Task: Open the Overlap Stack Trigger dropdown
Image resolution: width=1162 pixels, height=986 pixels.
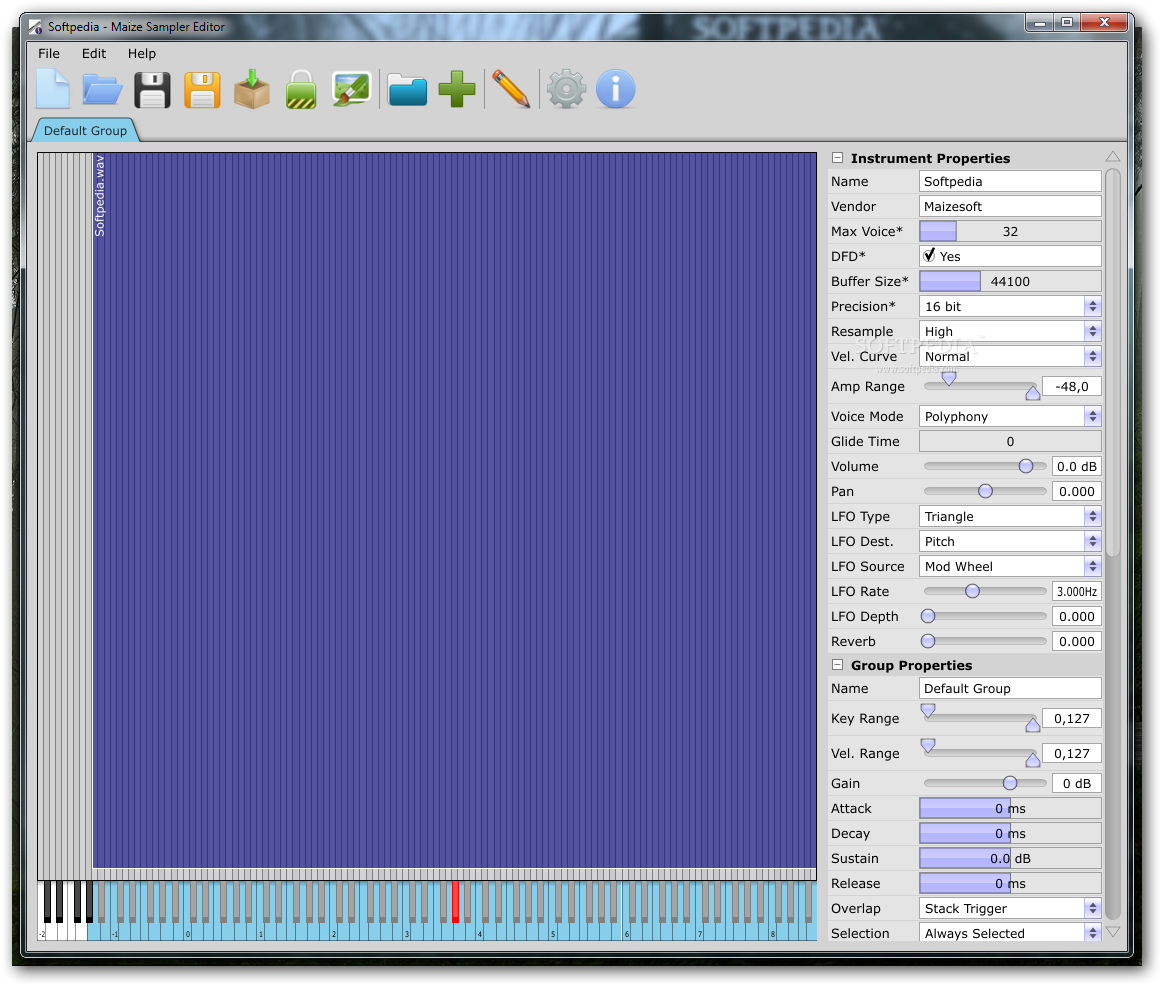Action: pyautogui.click(x=1010, y=908)
